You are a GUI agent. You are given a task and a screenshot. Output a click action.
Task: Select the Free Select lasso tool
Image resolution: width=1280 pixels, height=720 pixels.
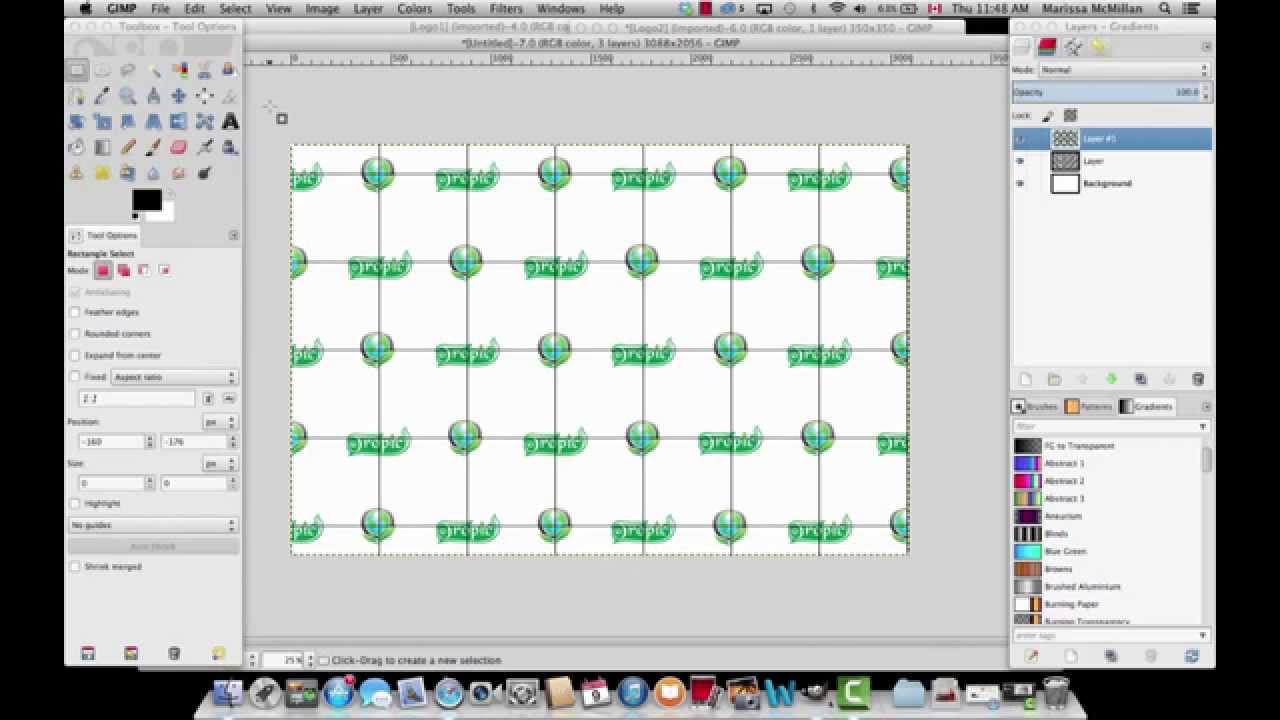tap(128, 70)
